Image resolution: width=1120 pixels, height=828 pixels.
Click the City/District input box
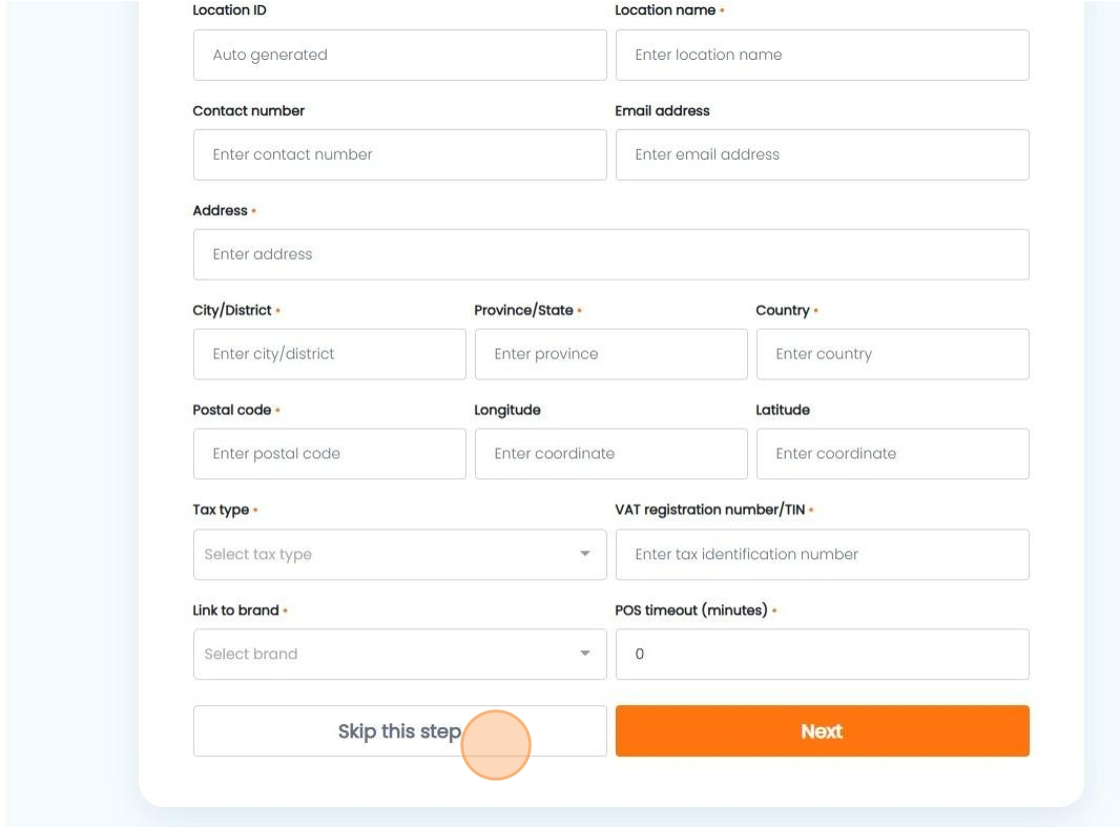[x=329, y=354]
